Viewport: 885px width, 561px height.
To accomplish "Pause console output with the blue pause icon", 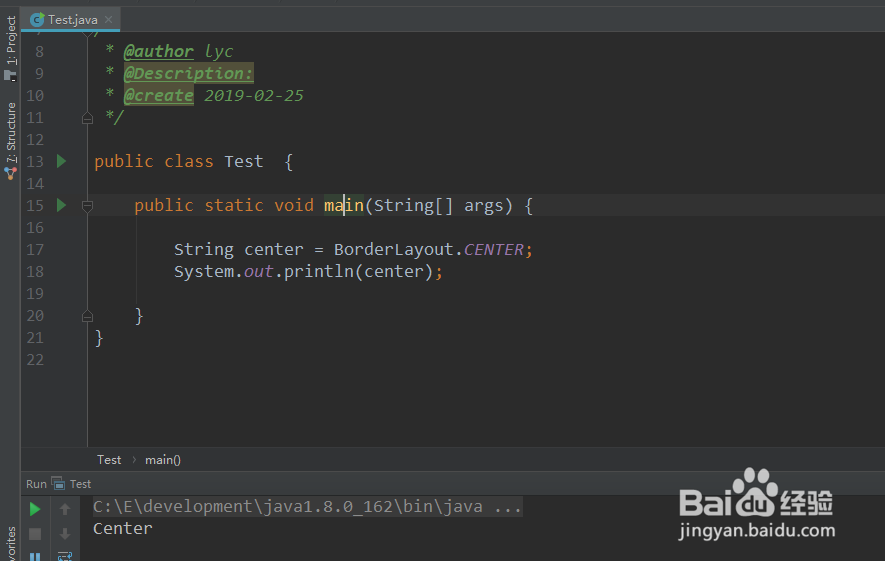I will click(35, 556).
